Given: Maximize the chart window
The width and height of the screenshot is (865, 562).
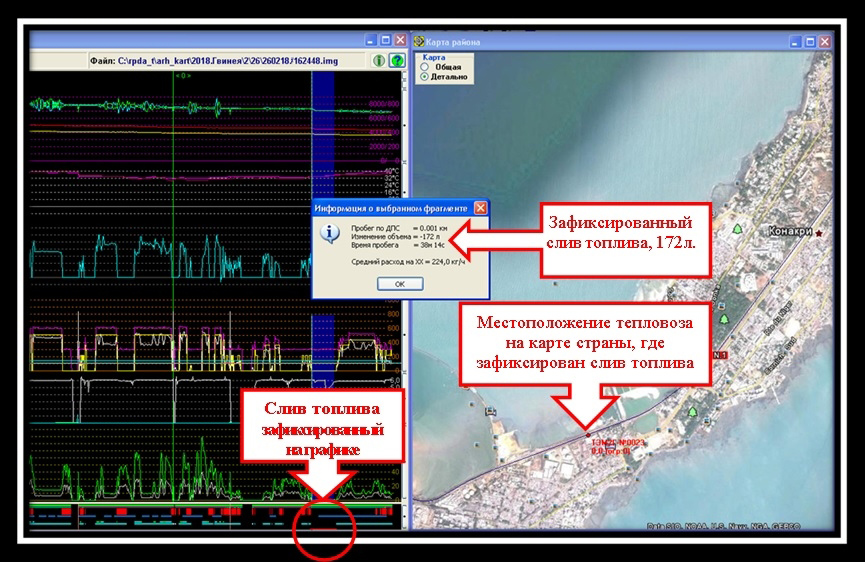Looking at the screenshot, I should [386, 41].
